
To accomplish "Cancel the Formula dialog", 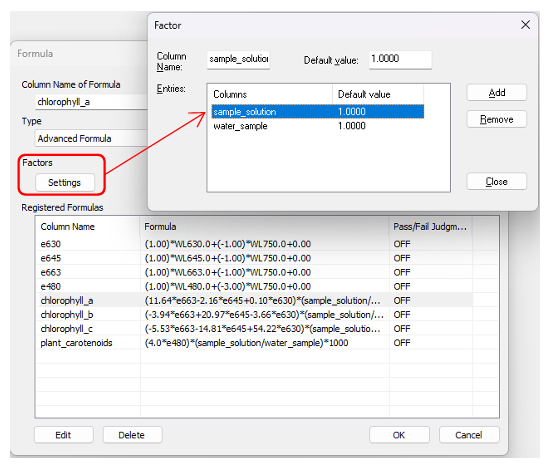I will (x=469, y=435).
